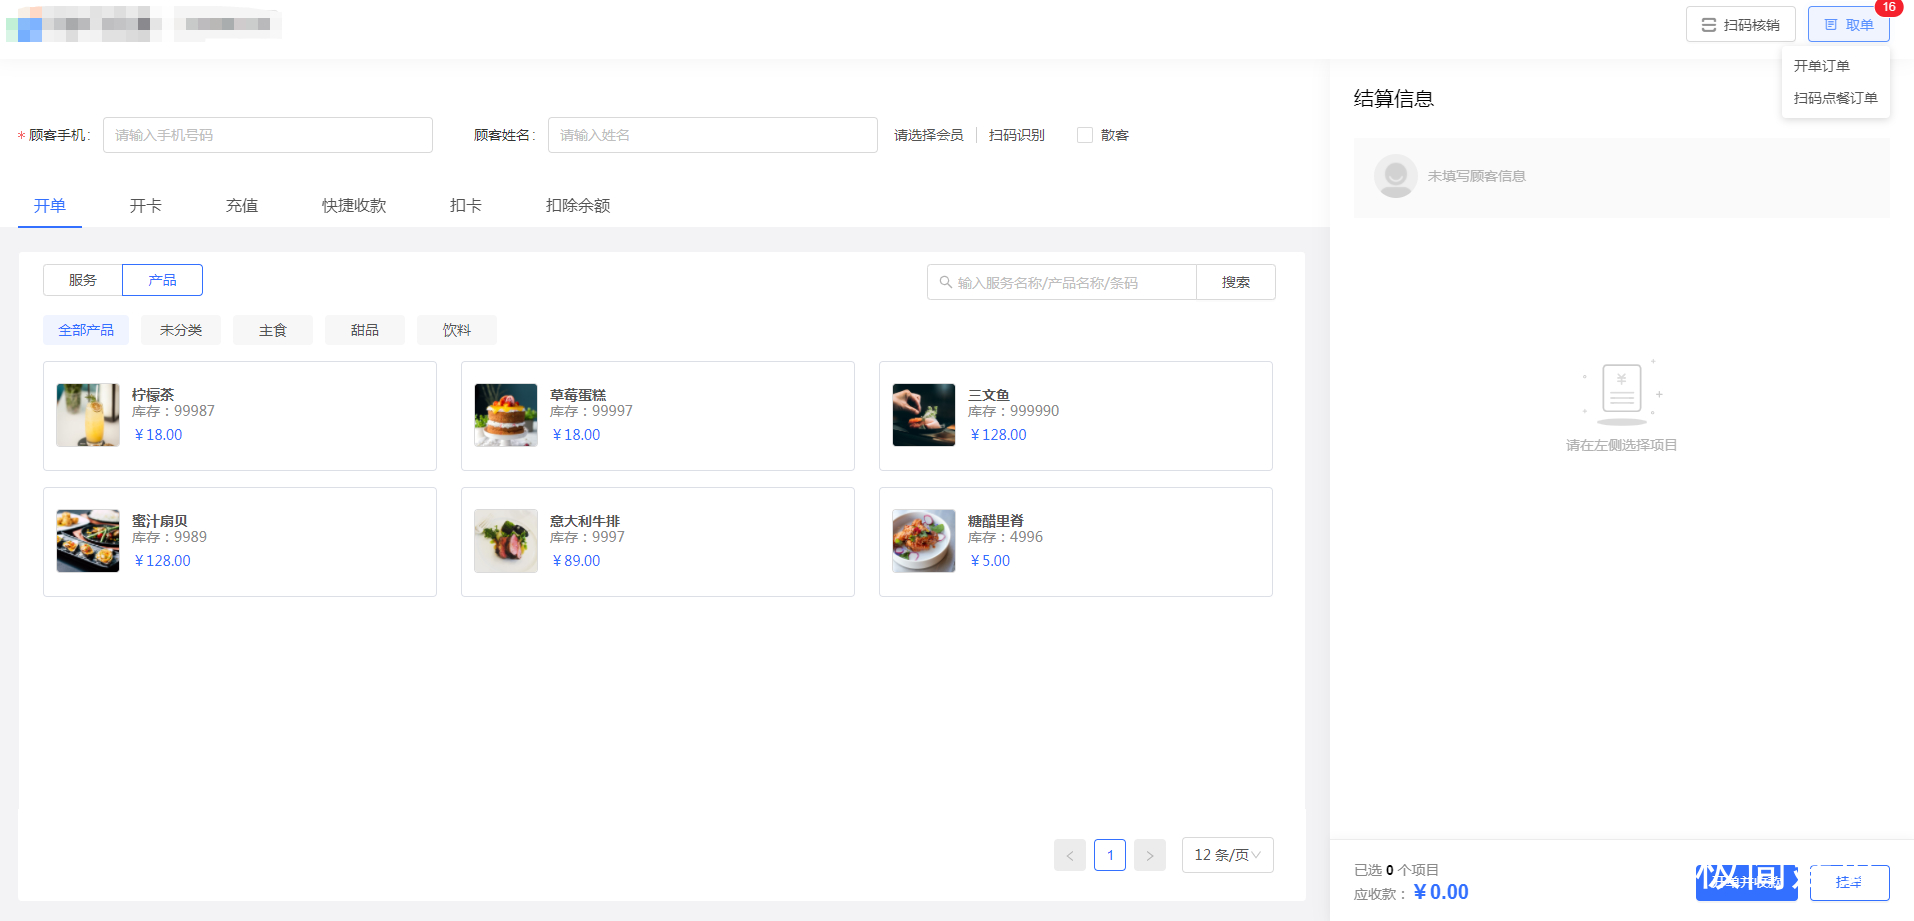Click the 应收款 amount ¥0.00
The image size is (1914, 921).
[1441, 892]
